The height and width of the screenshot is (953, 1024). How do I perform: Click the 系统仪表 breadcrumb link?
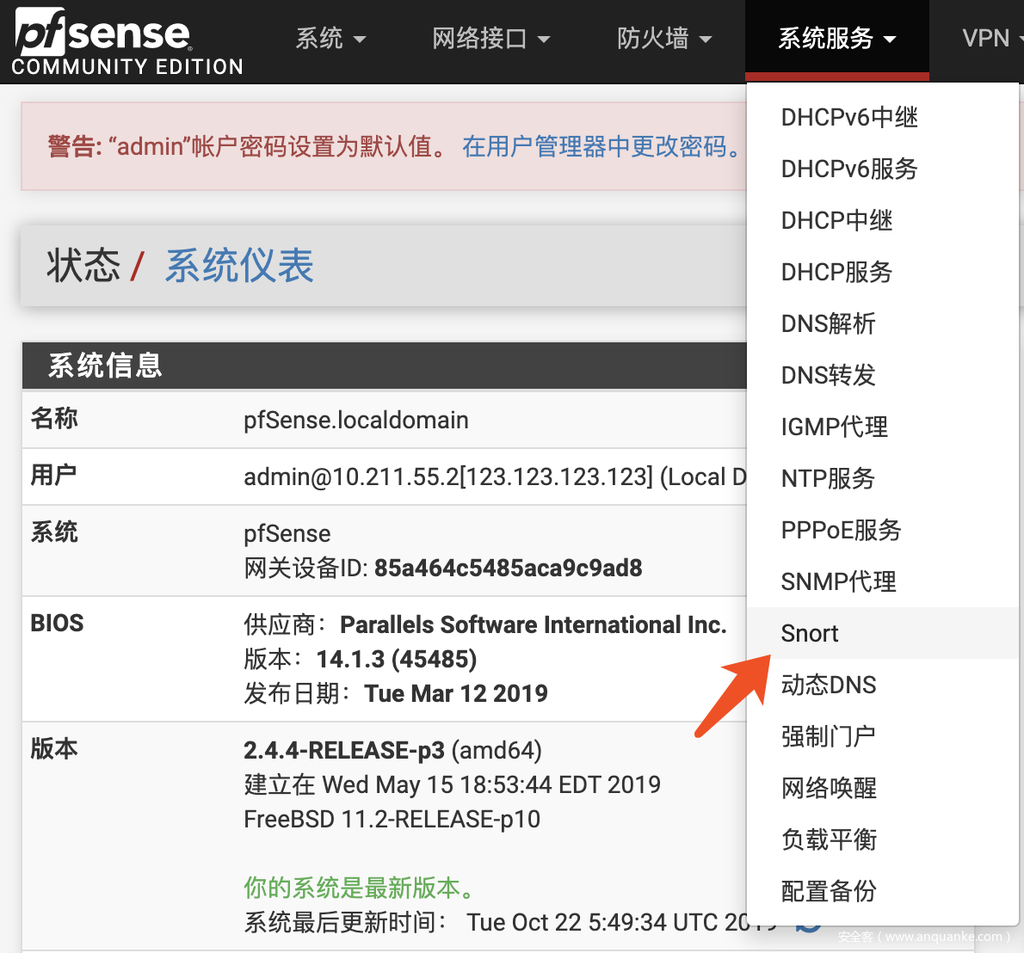coord(239,266)
